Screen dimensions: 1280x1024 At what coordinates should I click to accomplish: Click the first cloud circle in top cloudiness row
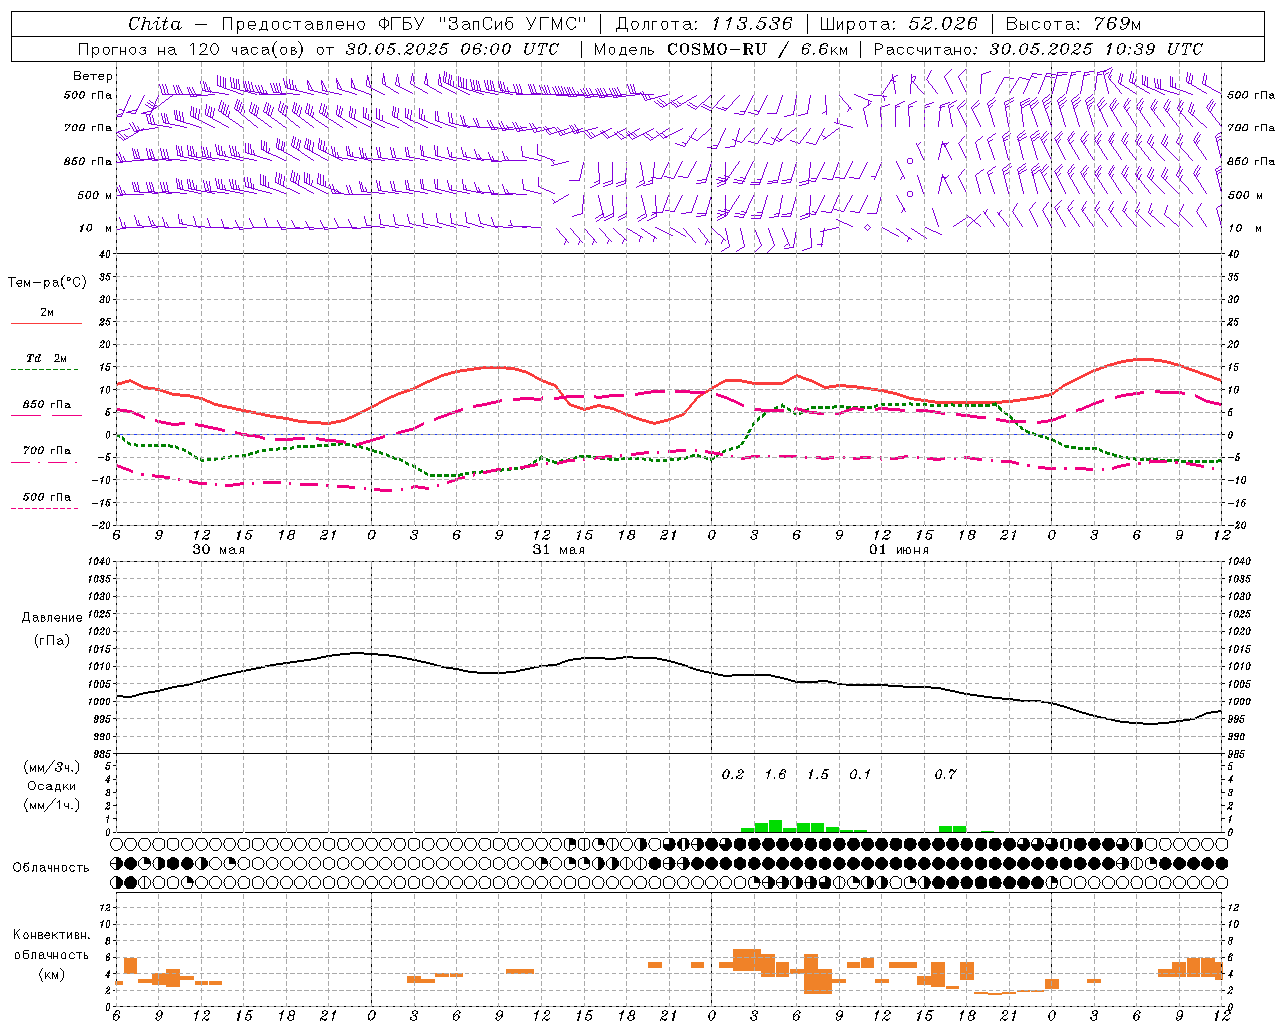click(117, 843)
